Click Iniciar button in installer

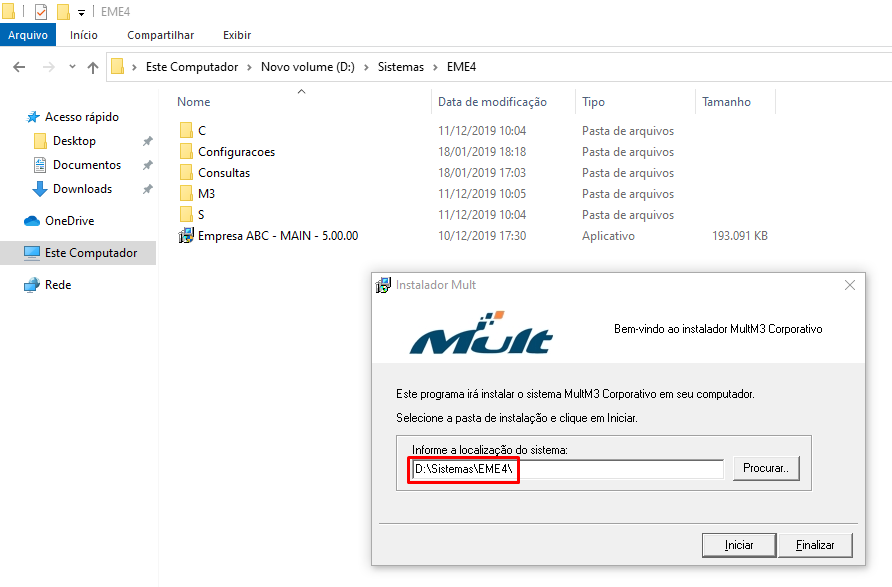739,545
